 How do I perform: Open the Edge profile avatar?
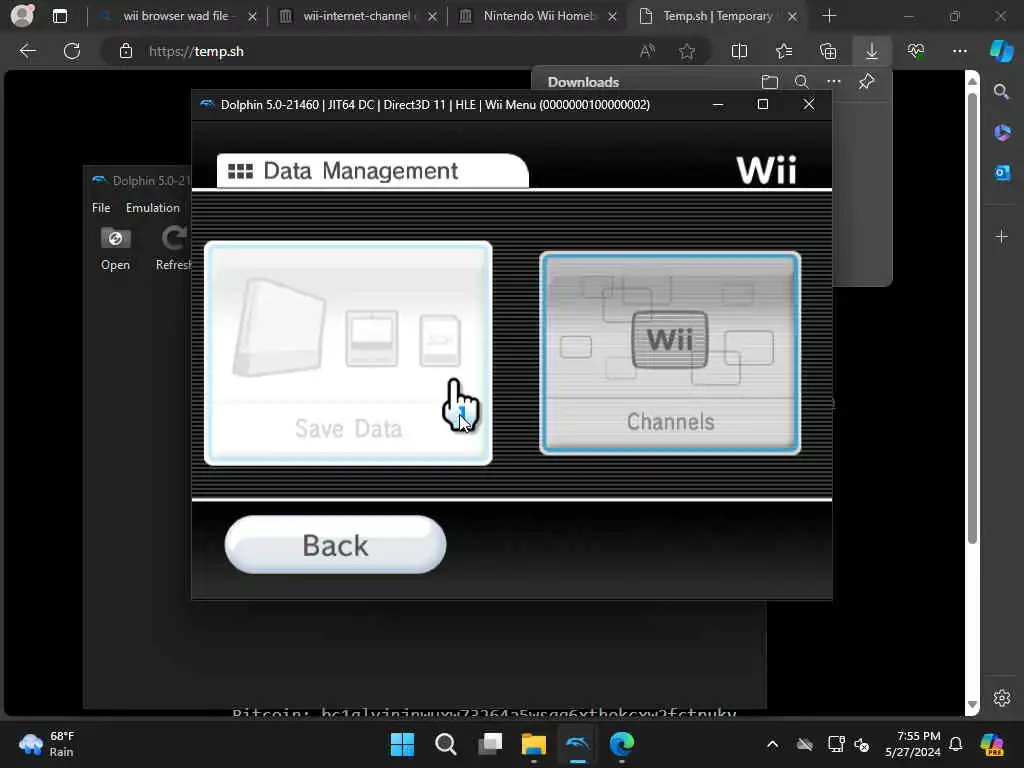click(x=22, y=16)
